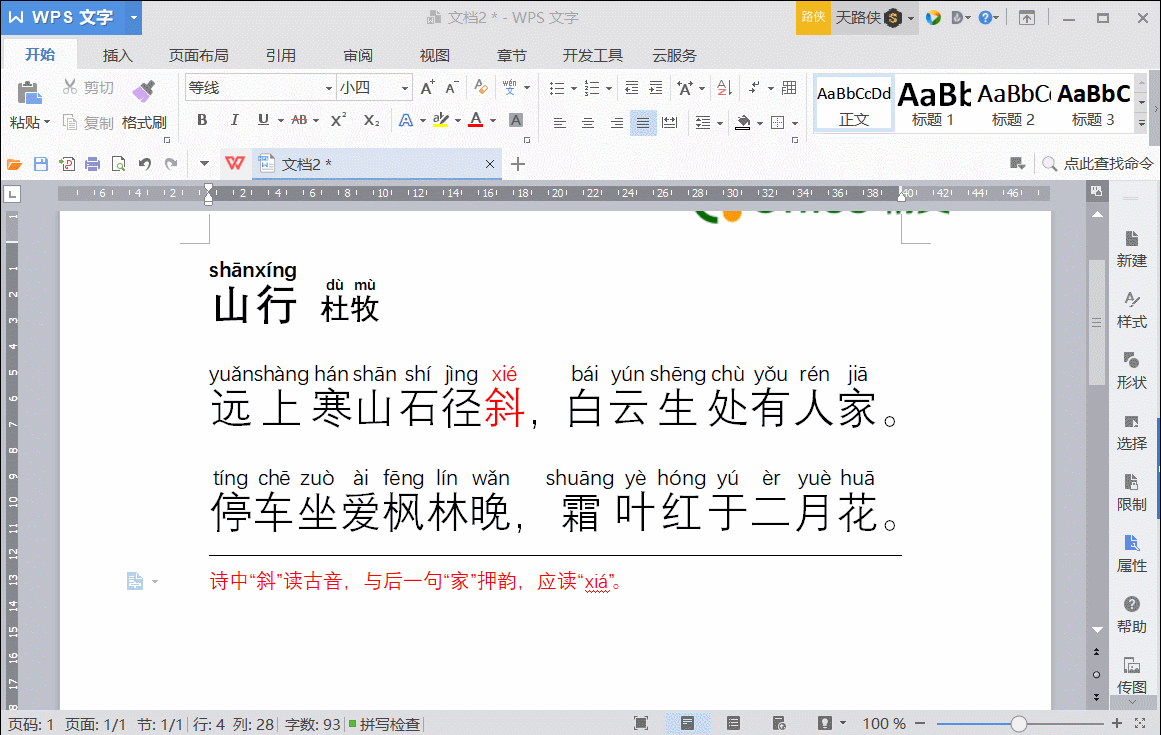The image size is (1161, 735).
Task: Switch to the 引用 tab
Action: pos(281,56)
